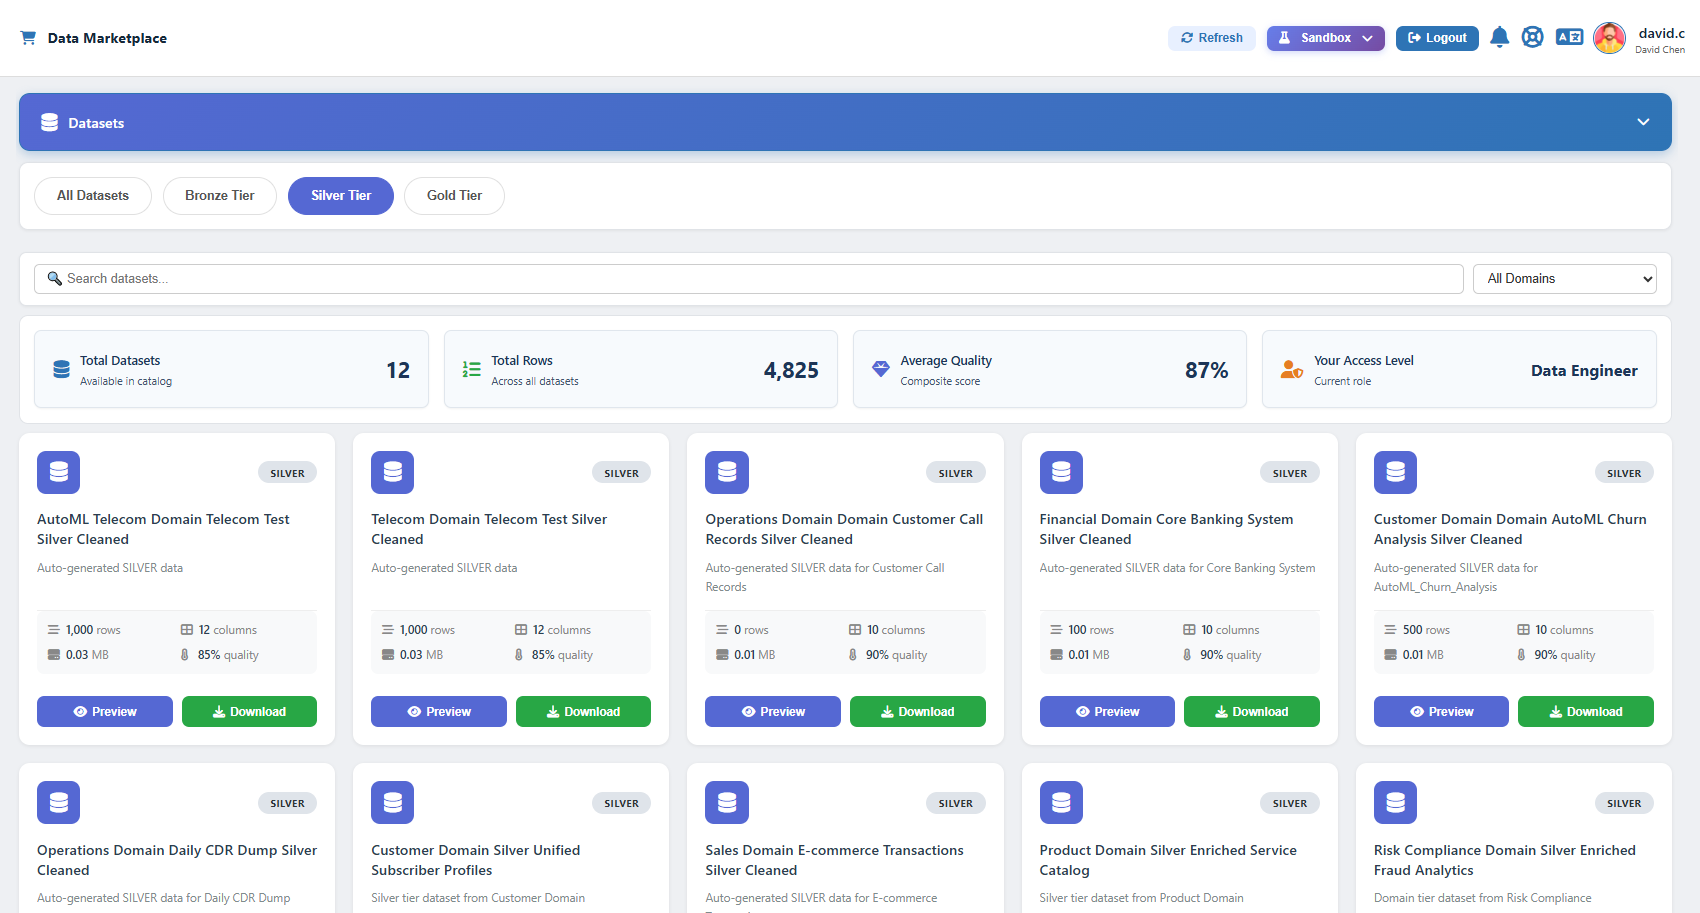Click the Refresh button

[1211, 37]
